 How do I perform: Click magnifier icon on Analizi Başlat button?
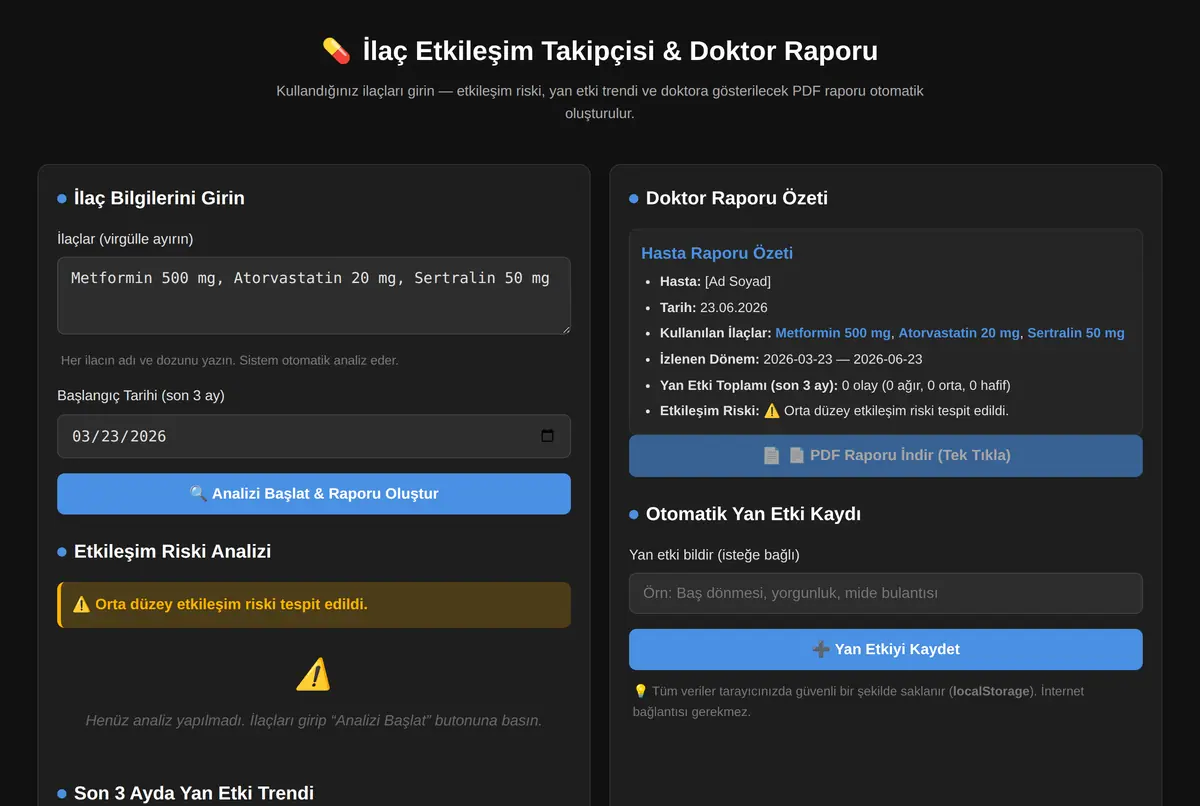click(198, 494)
